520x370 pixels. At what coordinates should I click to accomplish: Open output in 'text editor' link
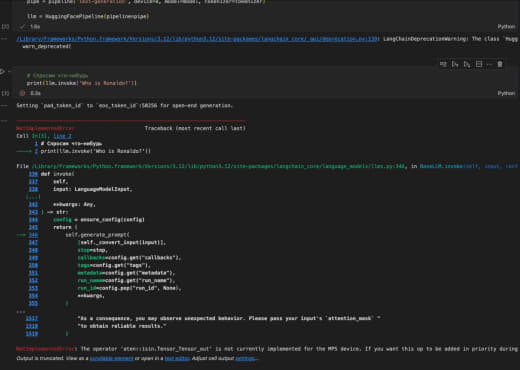point(177,358)
